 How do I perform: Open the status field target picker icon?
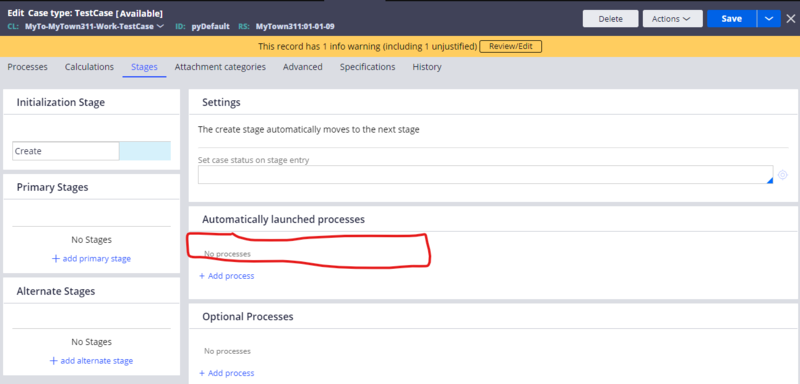pos(783,175)
